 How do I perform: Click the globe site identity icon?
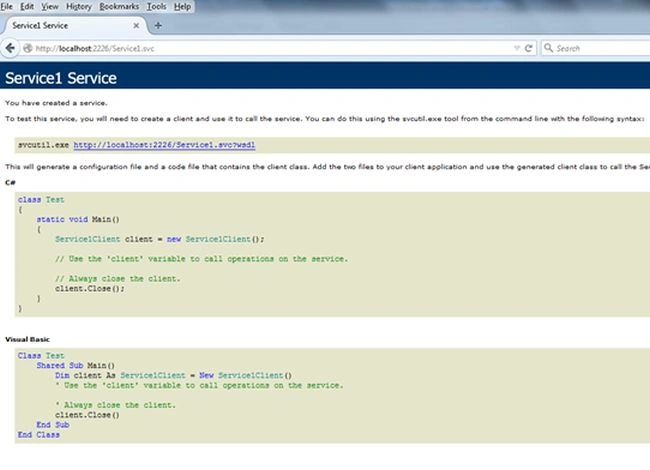(x=27, y=48)
